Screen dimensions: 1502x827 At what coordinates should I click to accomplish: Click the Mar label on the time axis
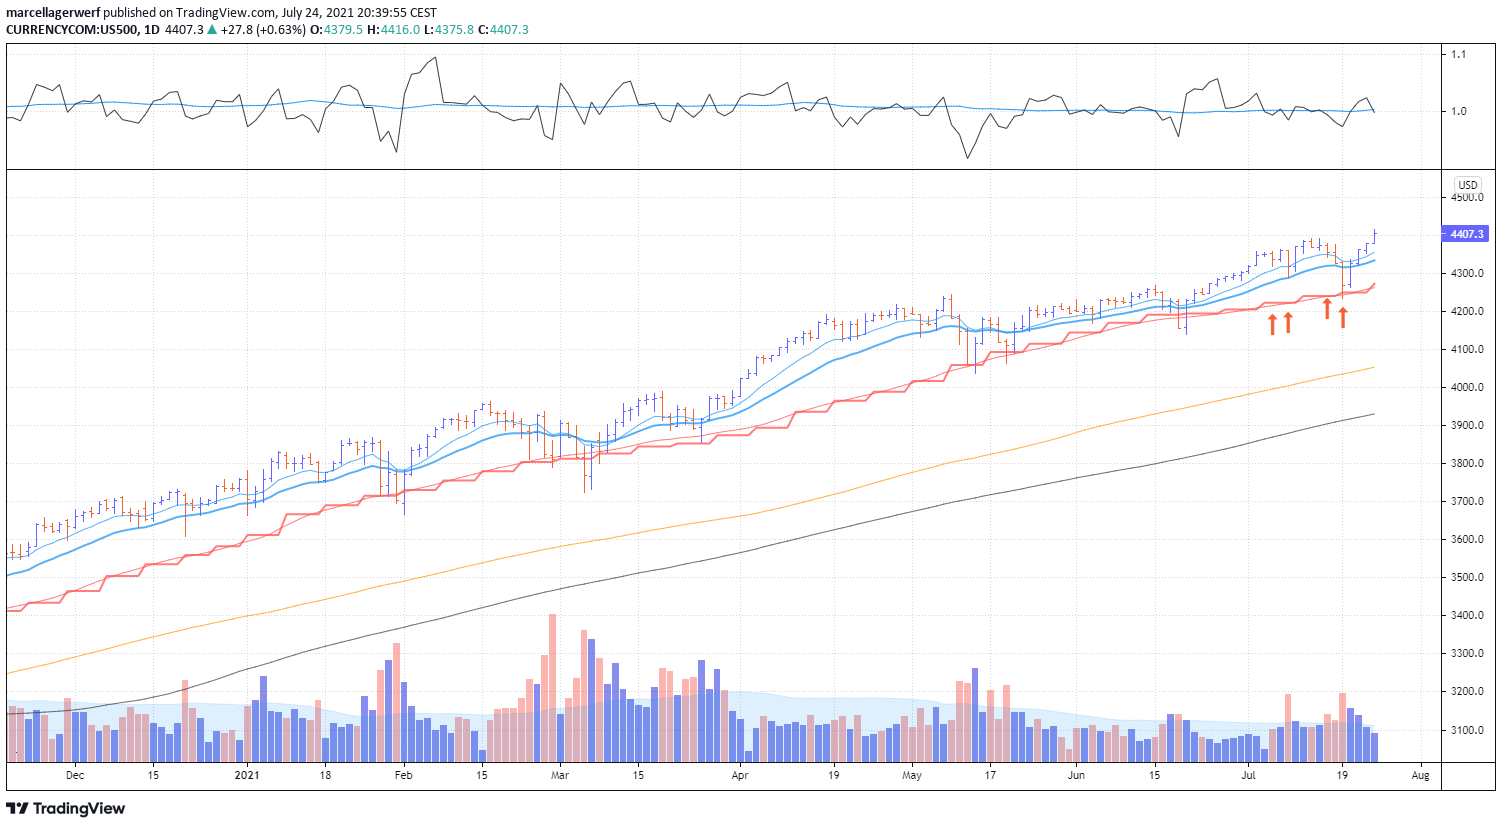pyautogui.click(x=560, y=775)
